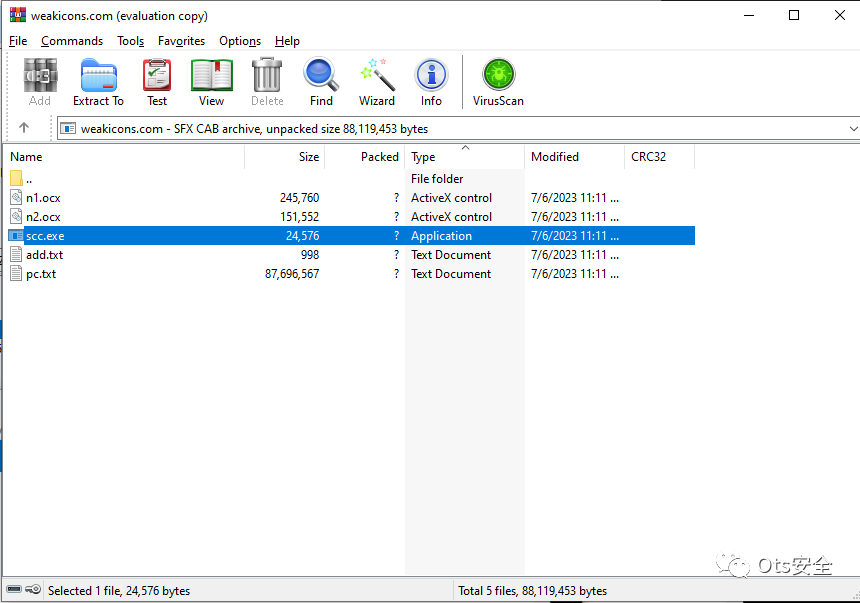860x603 pixels.
Task: Open the Favorites menu
Action: tap(181, 41)
